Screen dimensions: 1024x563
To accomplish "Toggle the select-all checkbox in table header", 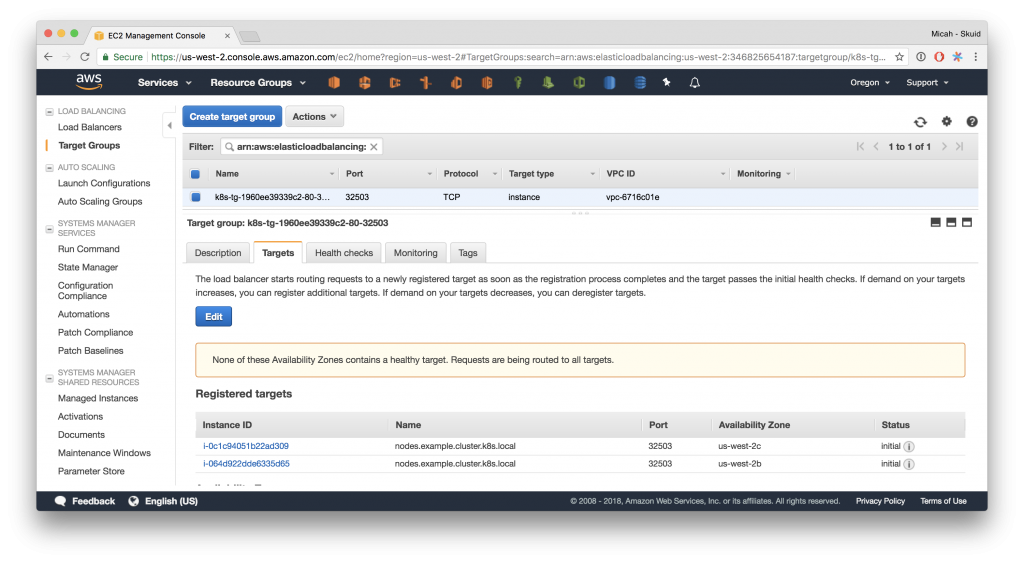I will coord(195,174).
